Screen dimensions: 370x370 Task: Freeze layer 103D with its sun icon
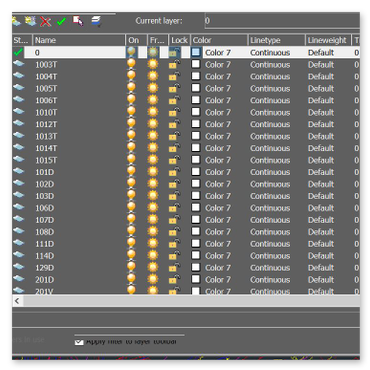pos(153,196)
